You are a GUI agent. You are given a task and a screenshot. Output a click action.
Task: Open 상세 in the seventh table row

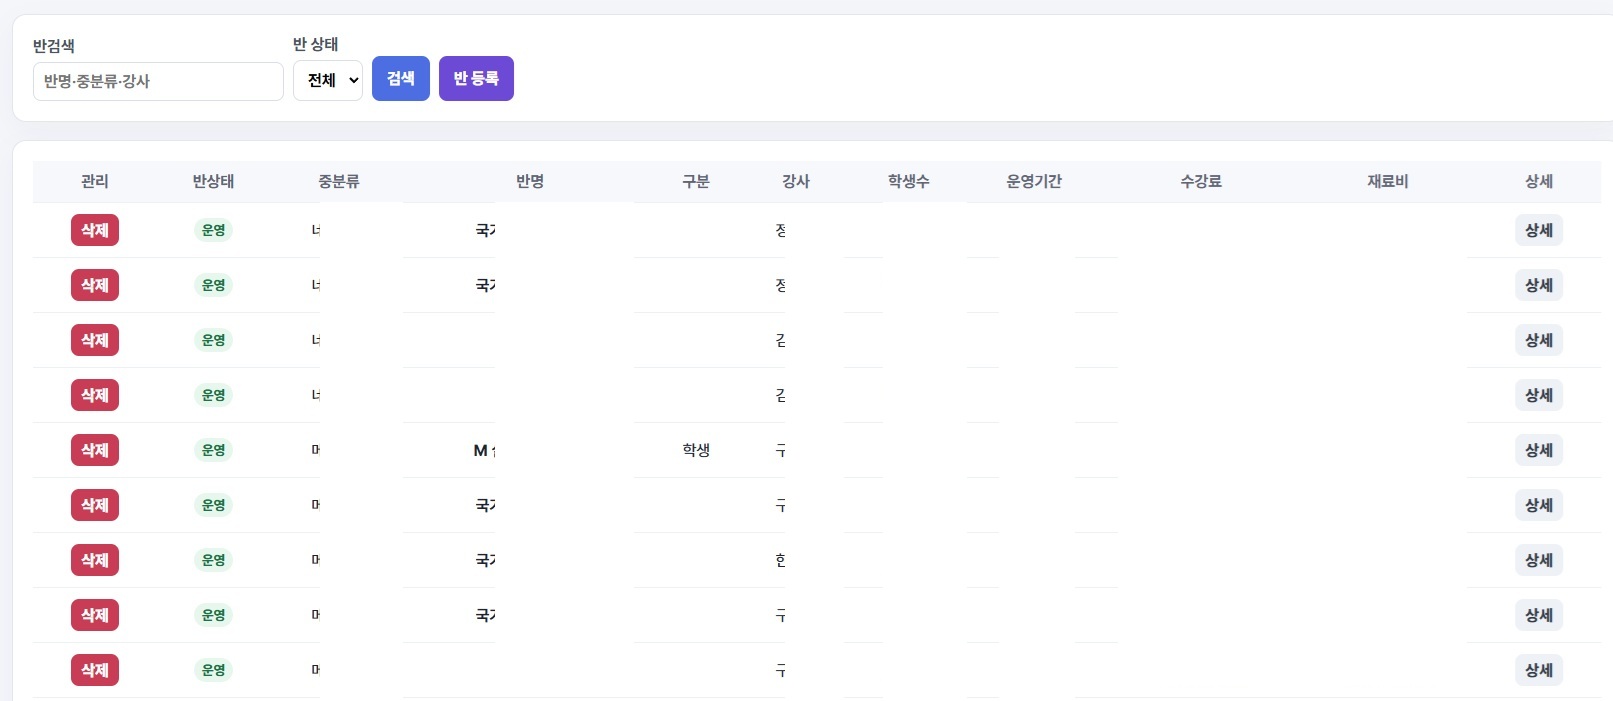1539,560
